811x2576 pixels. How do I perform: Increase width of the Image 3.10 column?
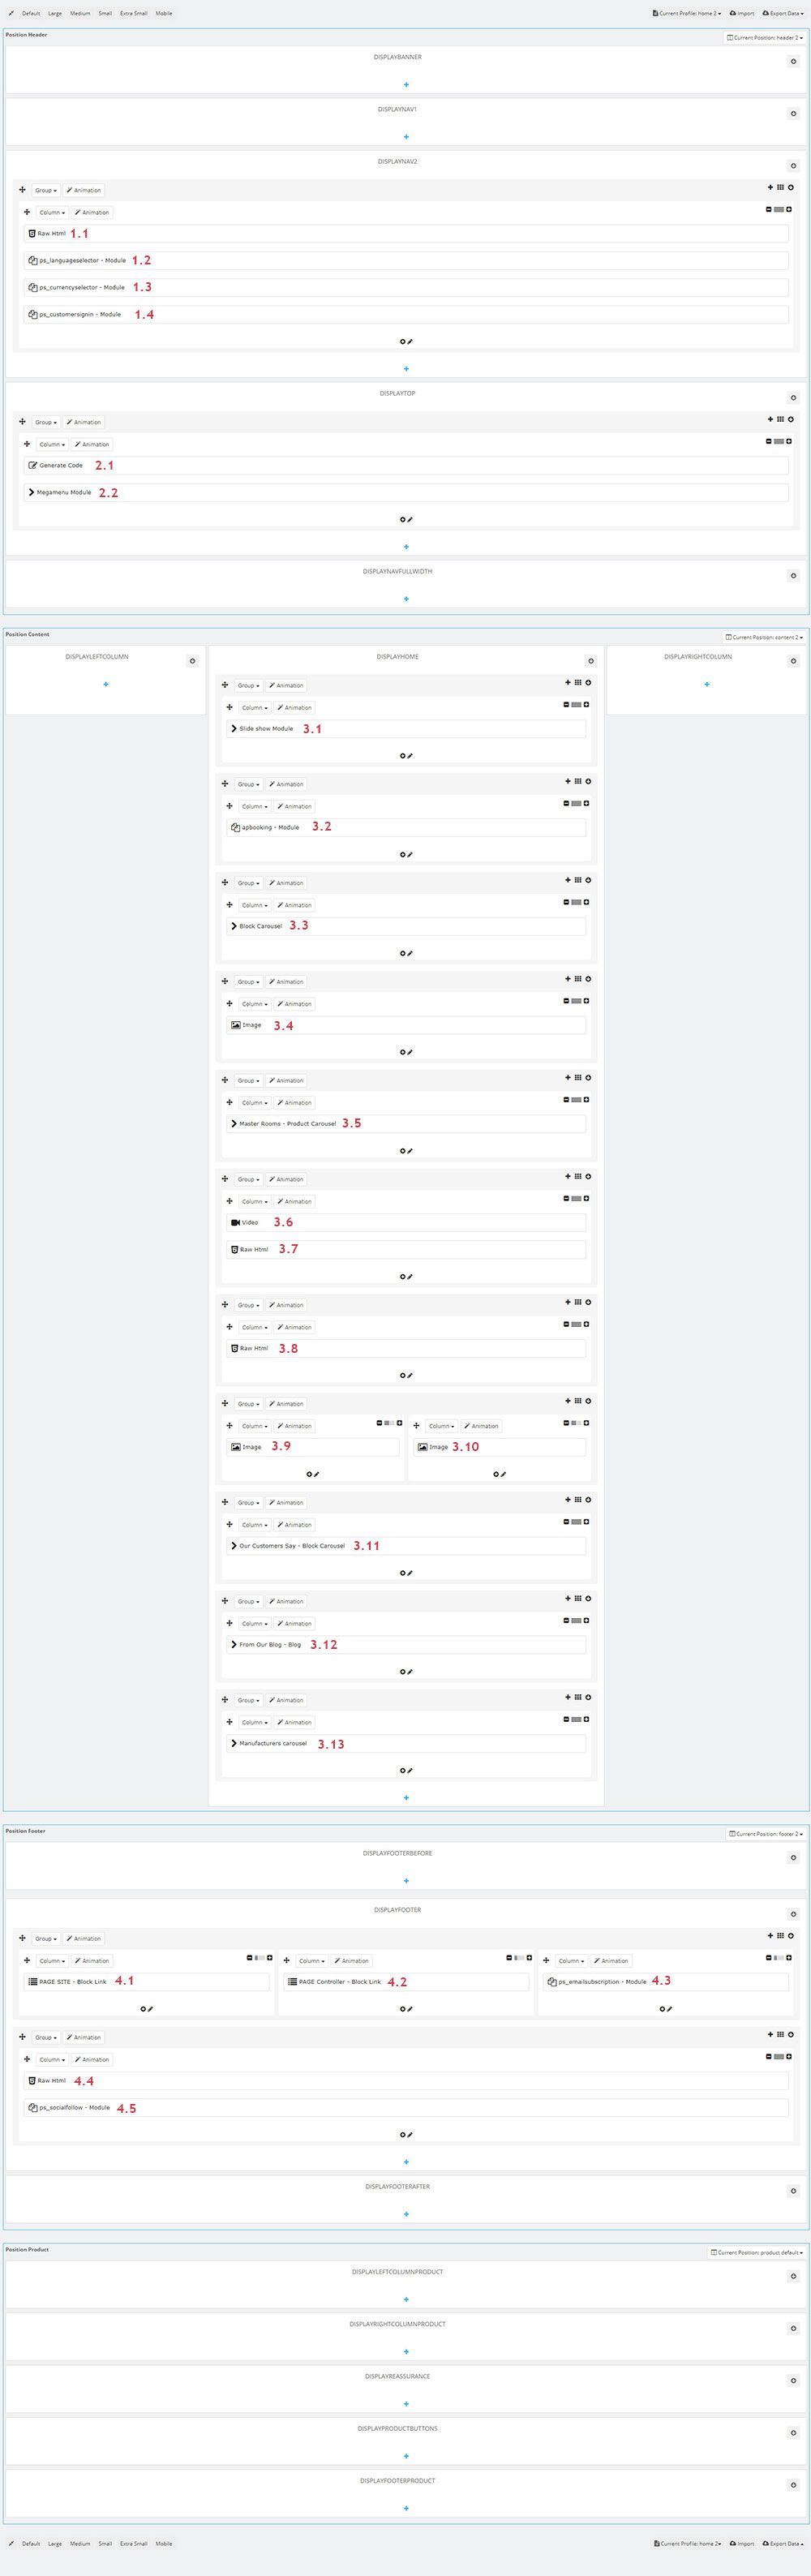(586, 1423)
